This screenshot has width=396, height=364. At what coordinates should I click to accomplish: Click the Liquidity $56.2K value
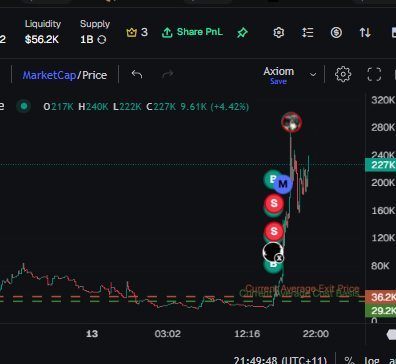[x=42, y=40]
